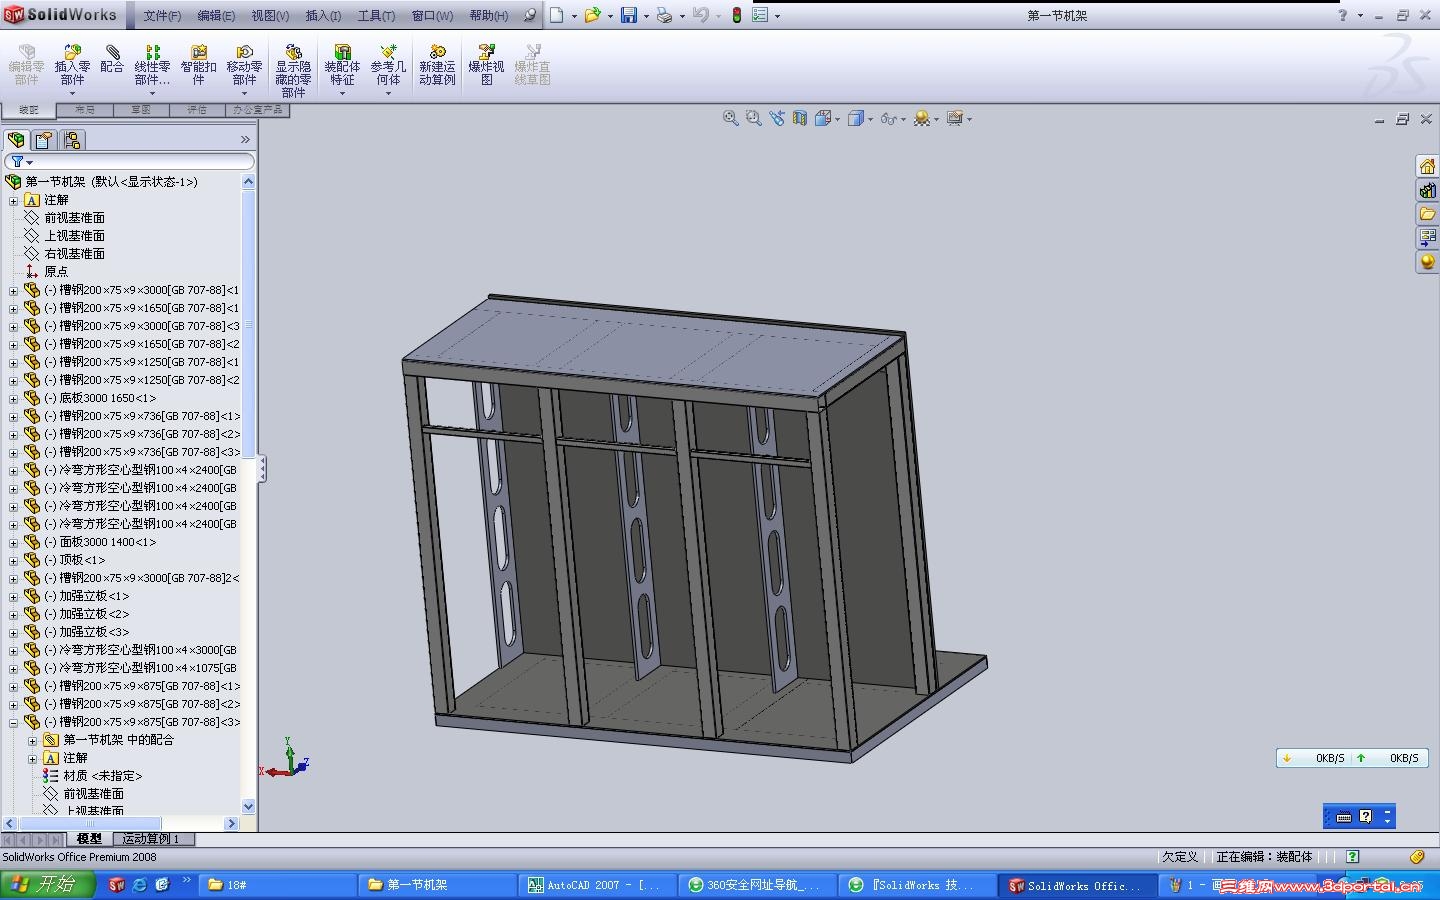Select the 配合 (Mate) tool
This screenshot has height=900, width=1440.
coord(112,60)
